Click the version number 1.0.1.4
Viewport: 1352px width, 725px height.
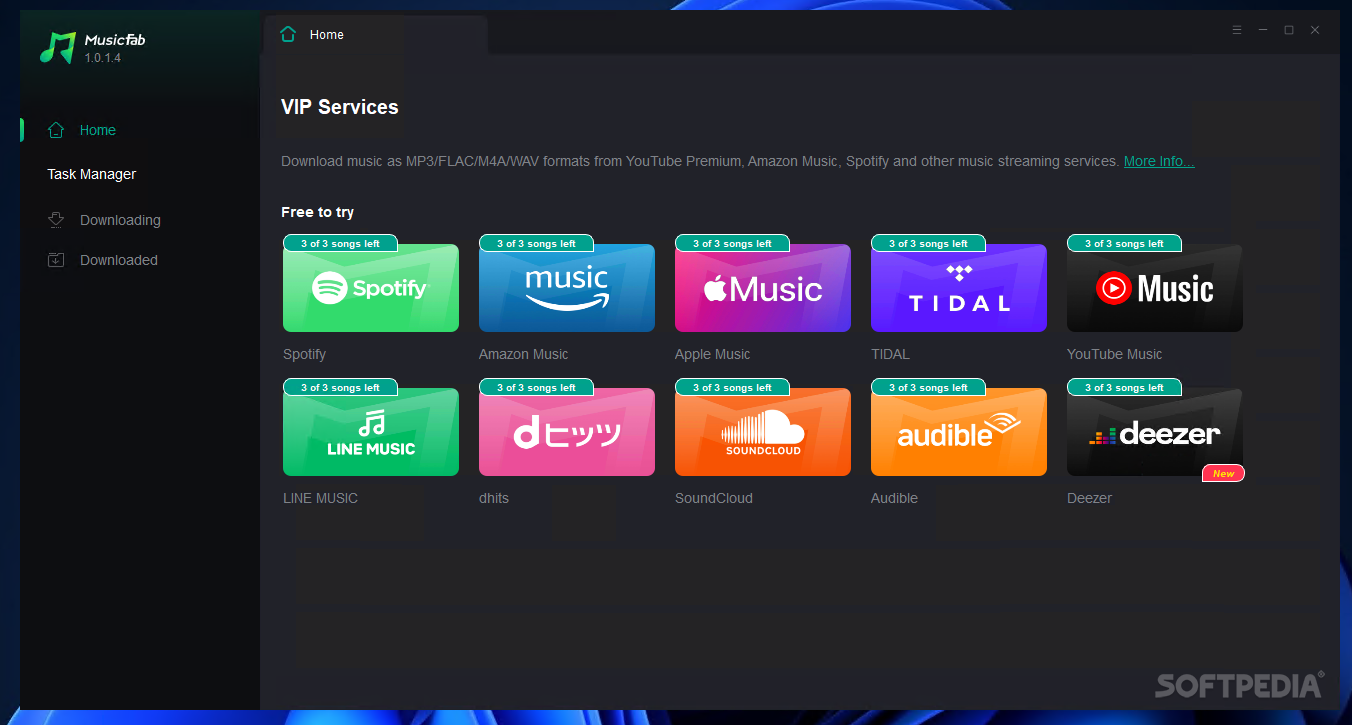[x=103, y=58]
